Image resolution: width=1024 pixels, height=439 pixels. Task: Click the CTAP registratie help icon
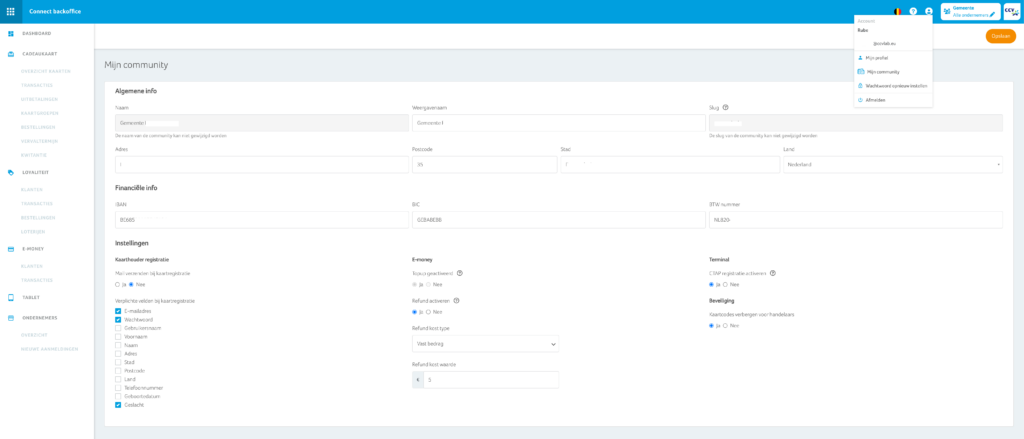[773, 273]
